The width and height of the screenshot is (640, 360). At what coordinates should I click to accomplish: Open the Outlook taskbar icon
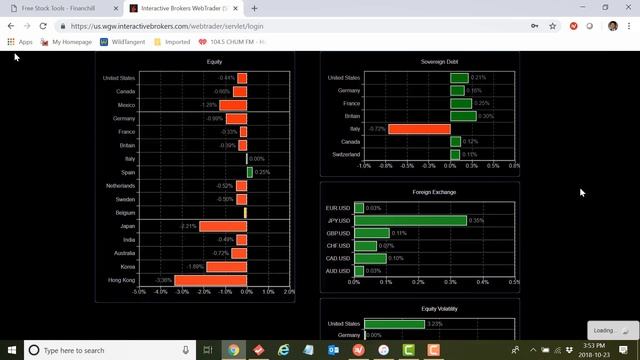coord(333,350)
